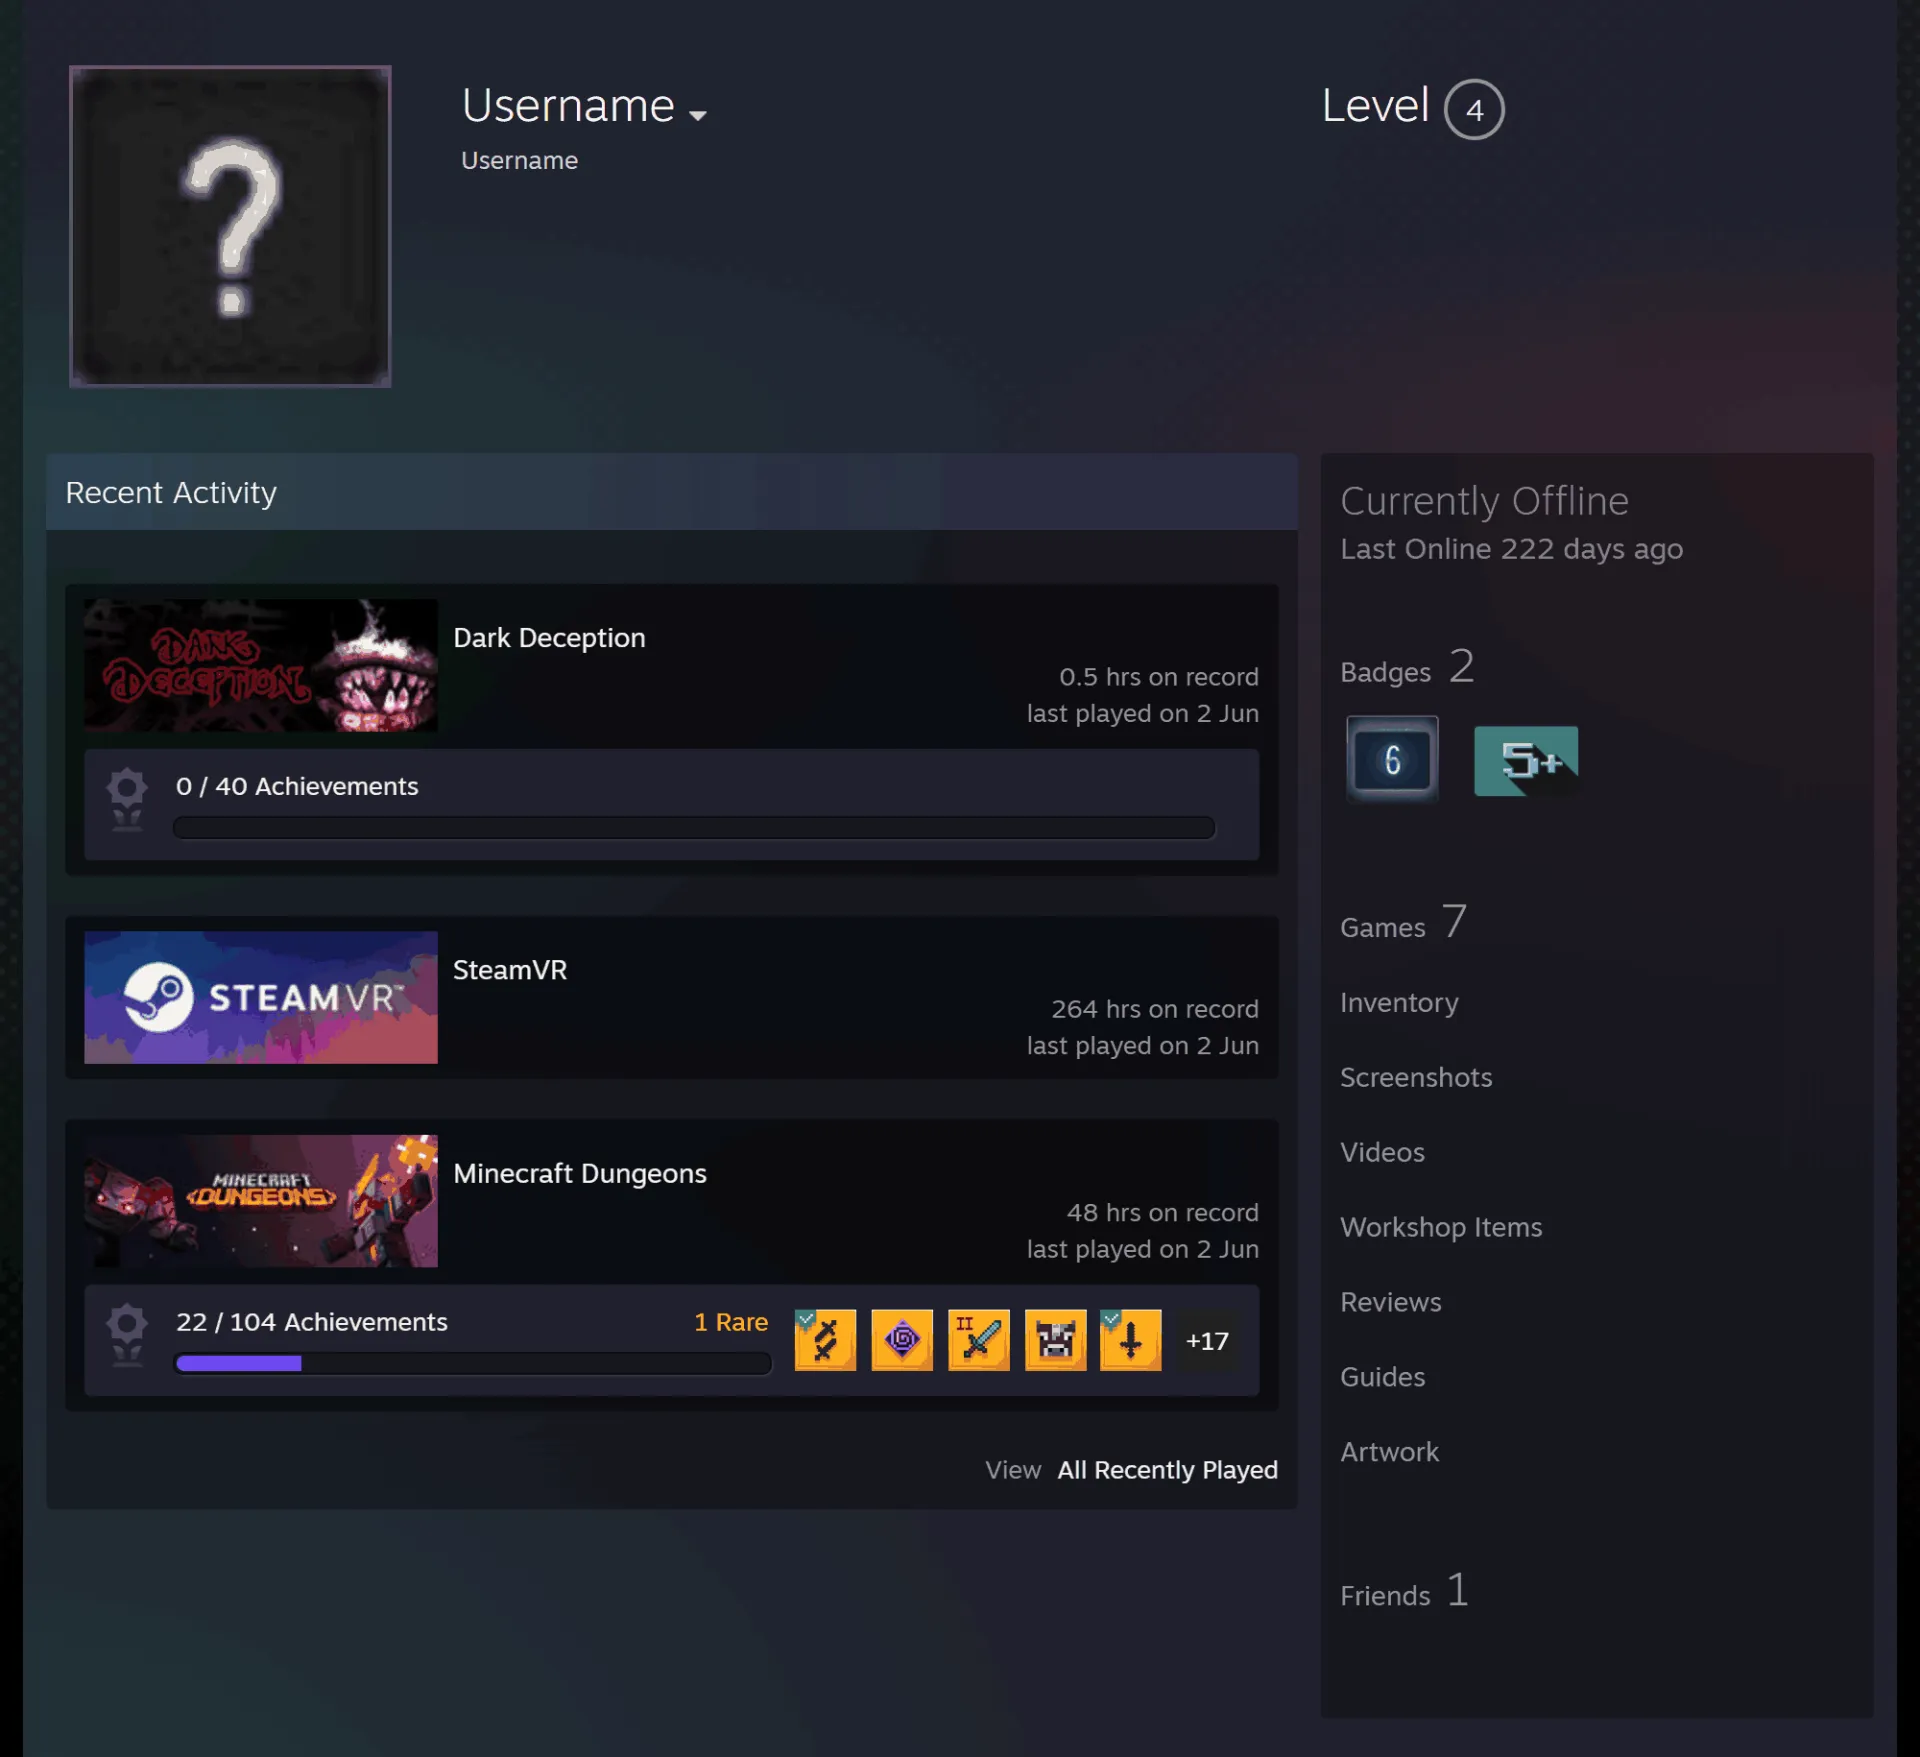Screen dimensions: 1920x1757
Task: Click 0 / 40 Achievements text
Action: [x=297, y=786]
